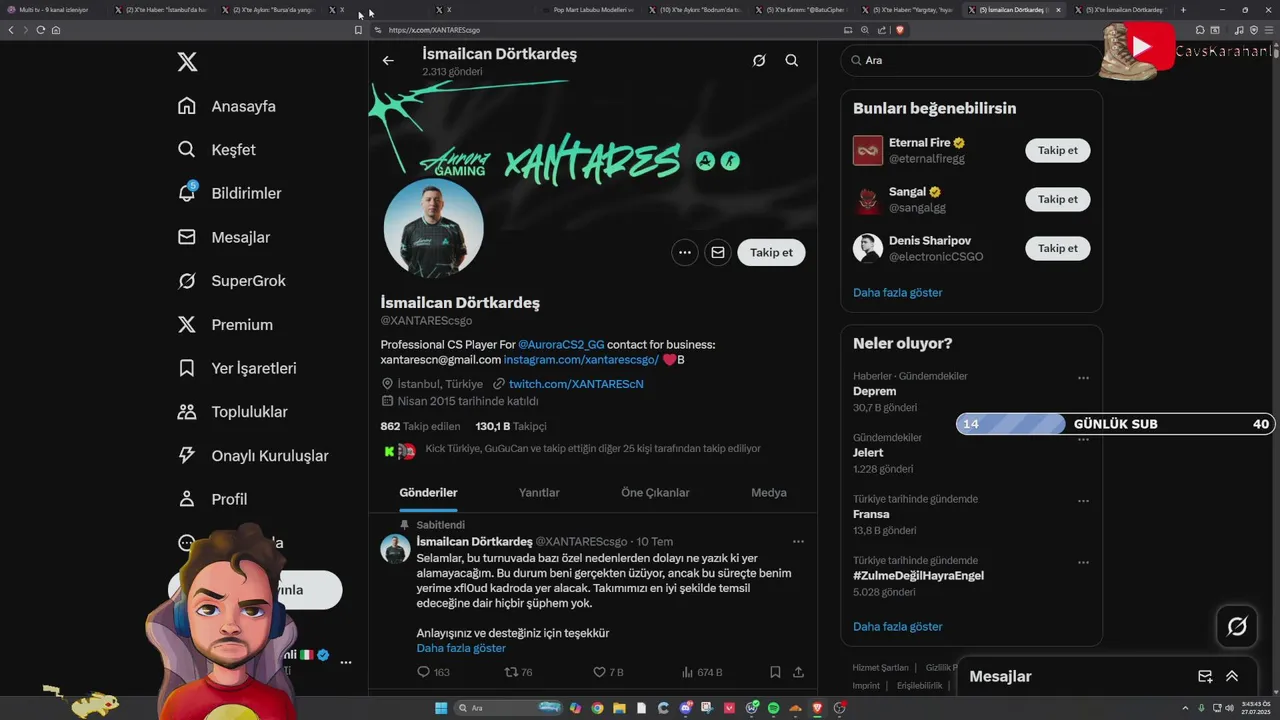
Task: Open @AuroraCS2_GG mention link
Action: [x=561, y=345]
